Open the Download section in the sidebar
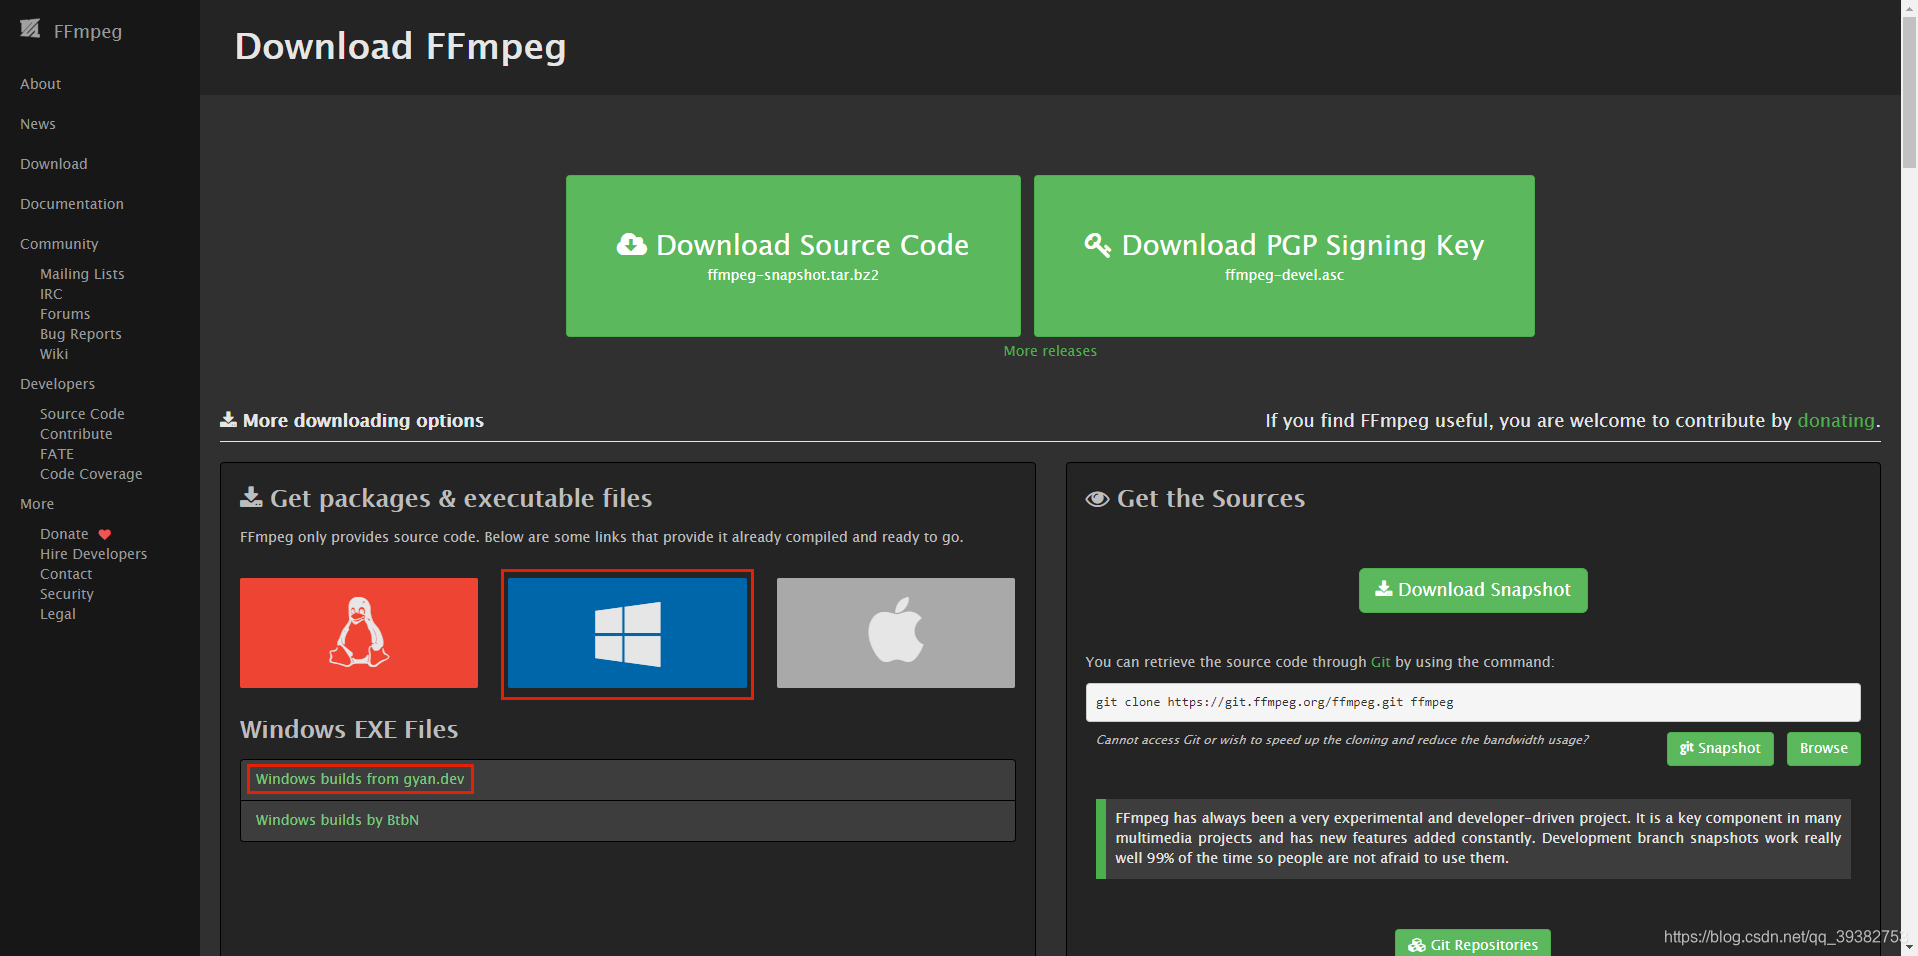Viewport: 1918px width, 956px height. 53,163
